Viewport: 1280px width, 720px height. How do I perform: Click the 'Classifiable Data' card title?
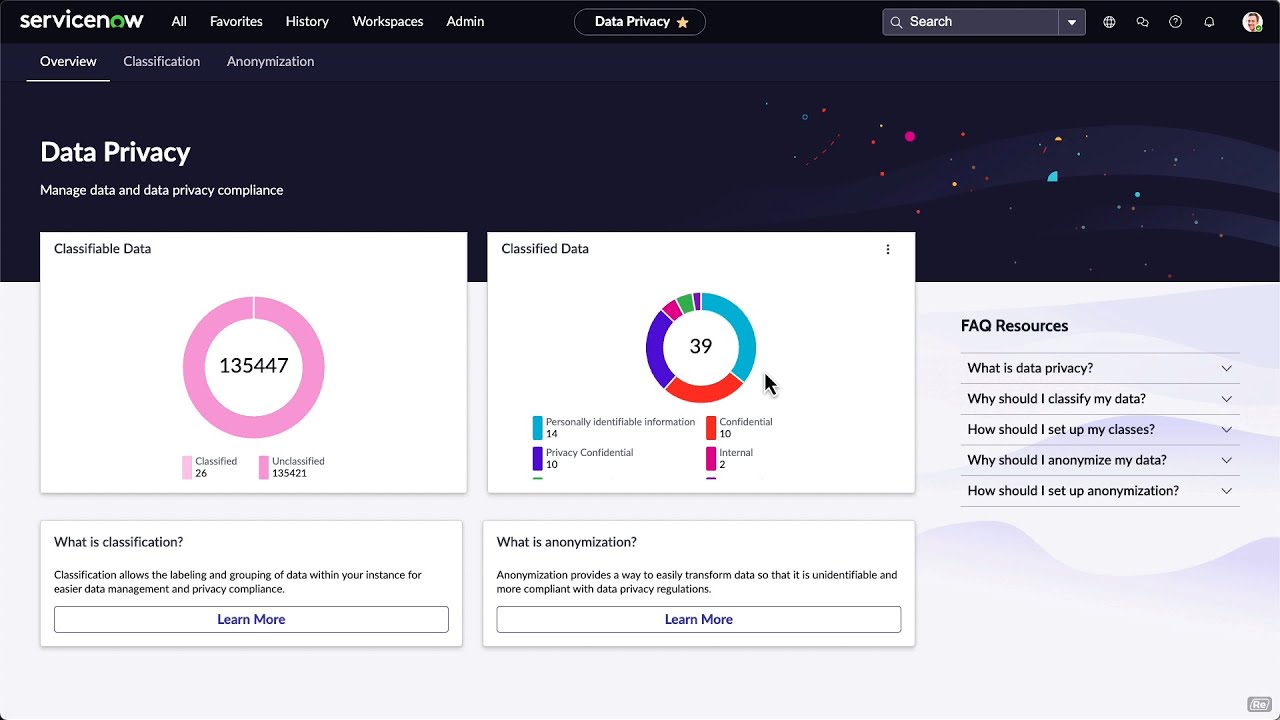[102, 249]
